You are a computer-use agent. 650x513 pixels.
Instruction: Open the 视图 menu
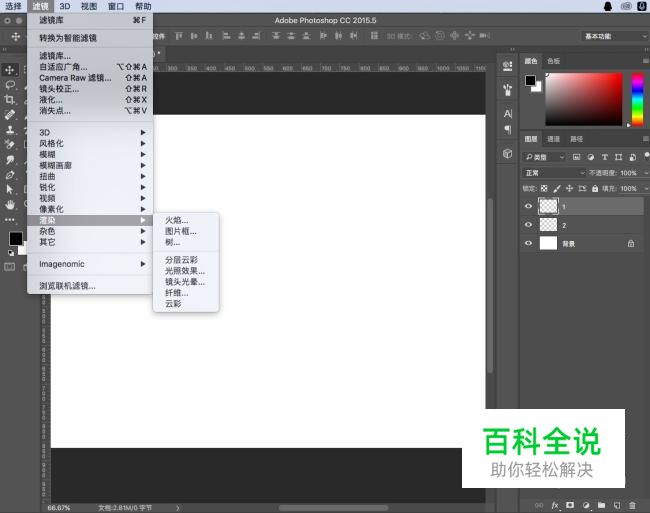[89, 6]
